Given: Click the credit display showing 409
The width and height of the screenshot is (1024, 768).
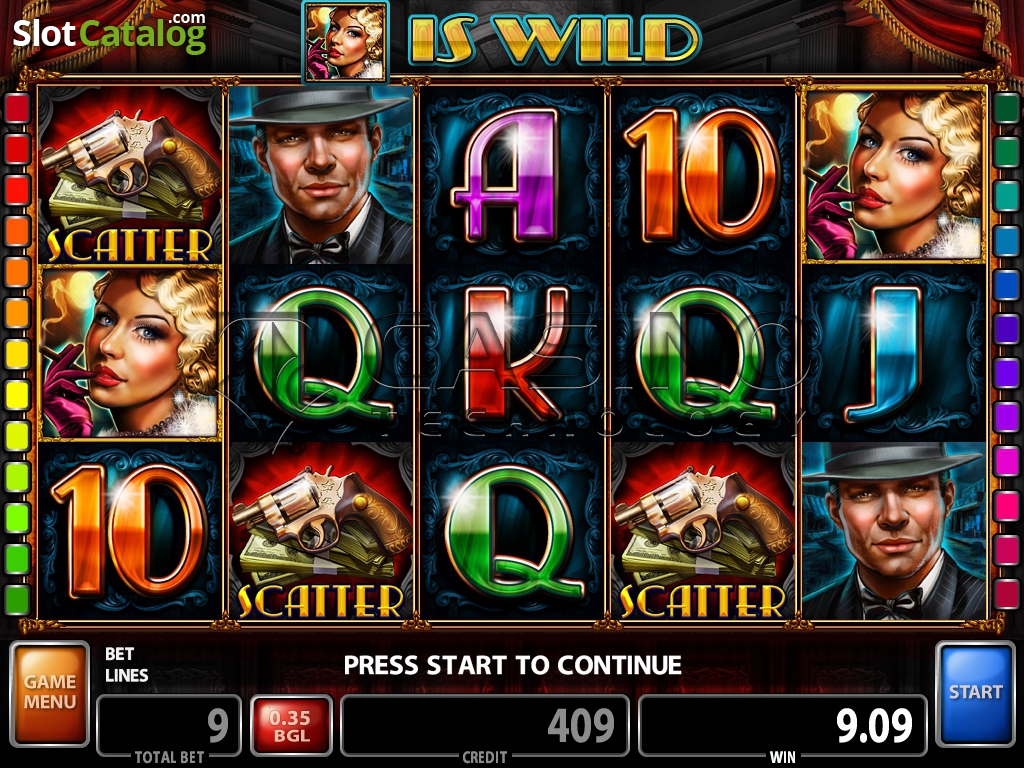Looking at the screenshot, I should [485, 726].
